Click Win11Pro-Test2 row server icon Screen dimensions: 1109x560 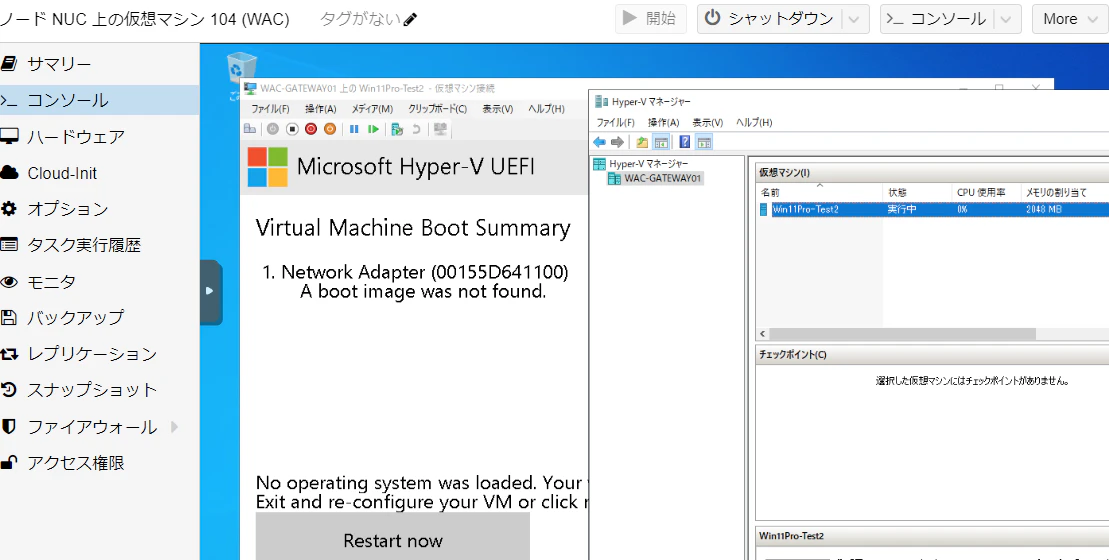(x=764, y=209)
